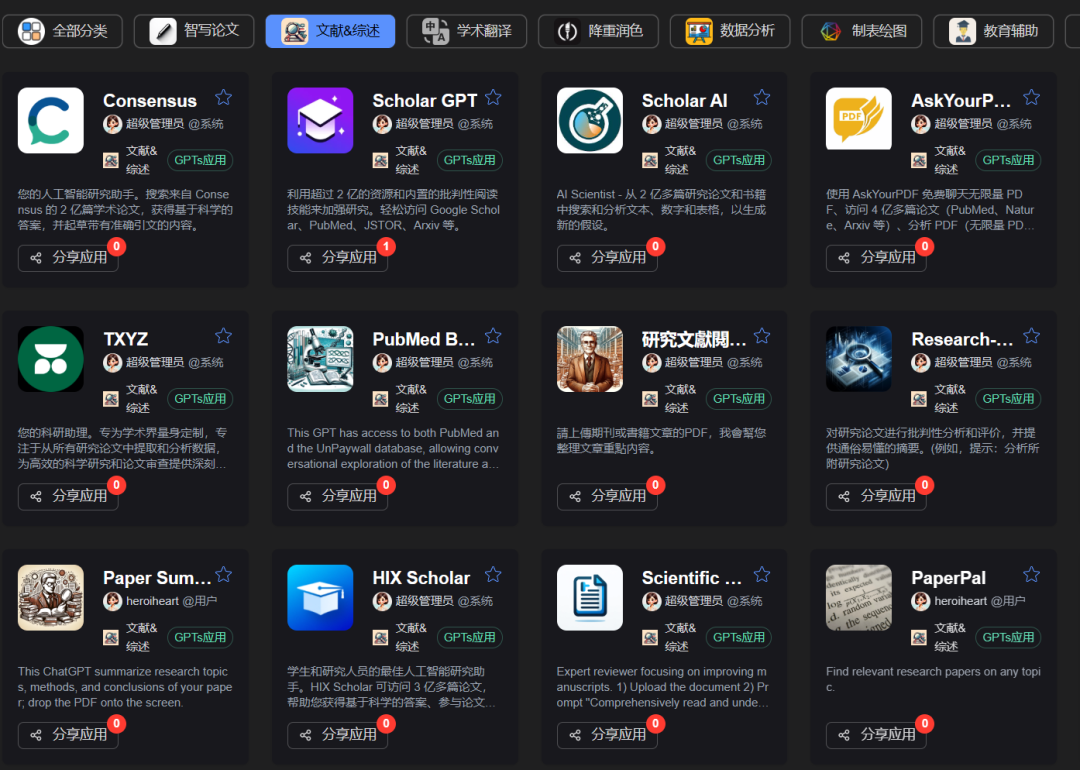1080x770 pixels.
Task: Switch to the 学术翻译 category tab
Action: pos(466,31)
